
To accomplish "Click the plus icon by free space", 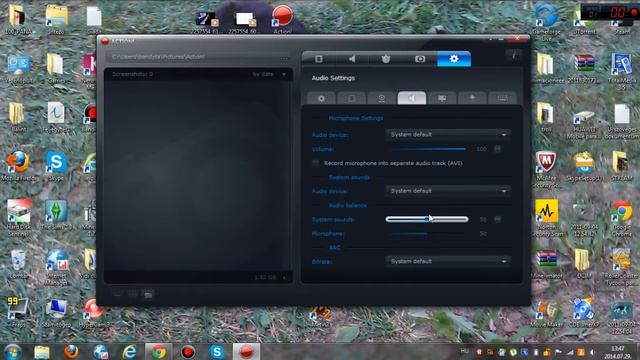I will [x=284, y=278].
